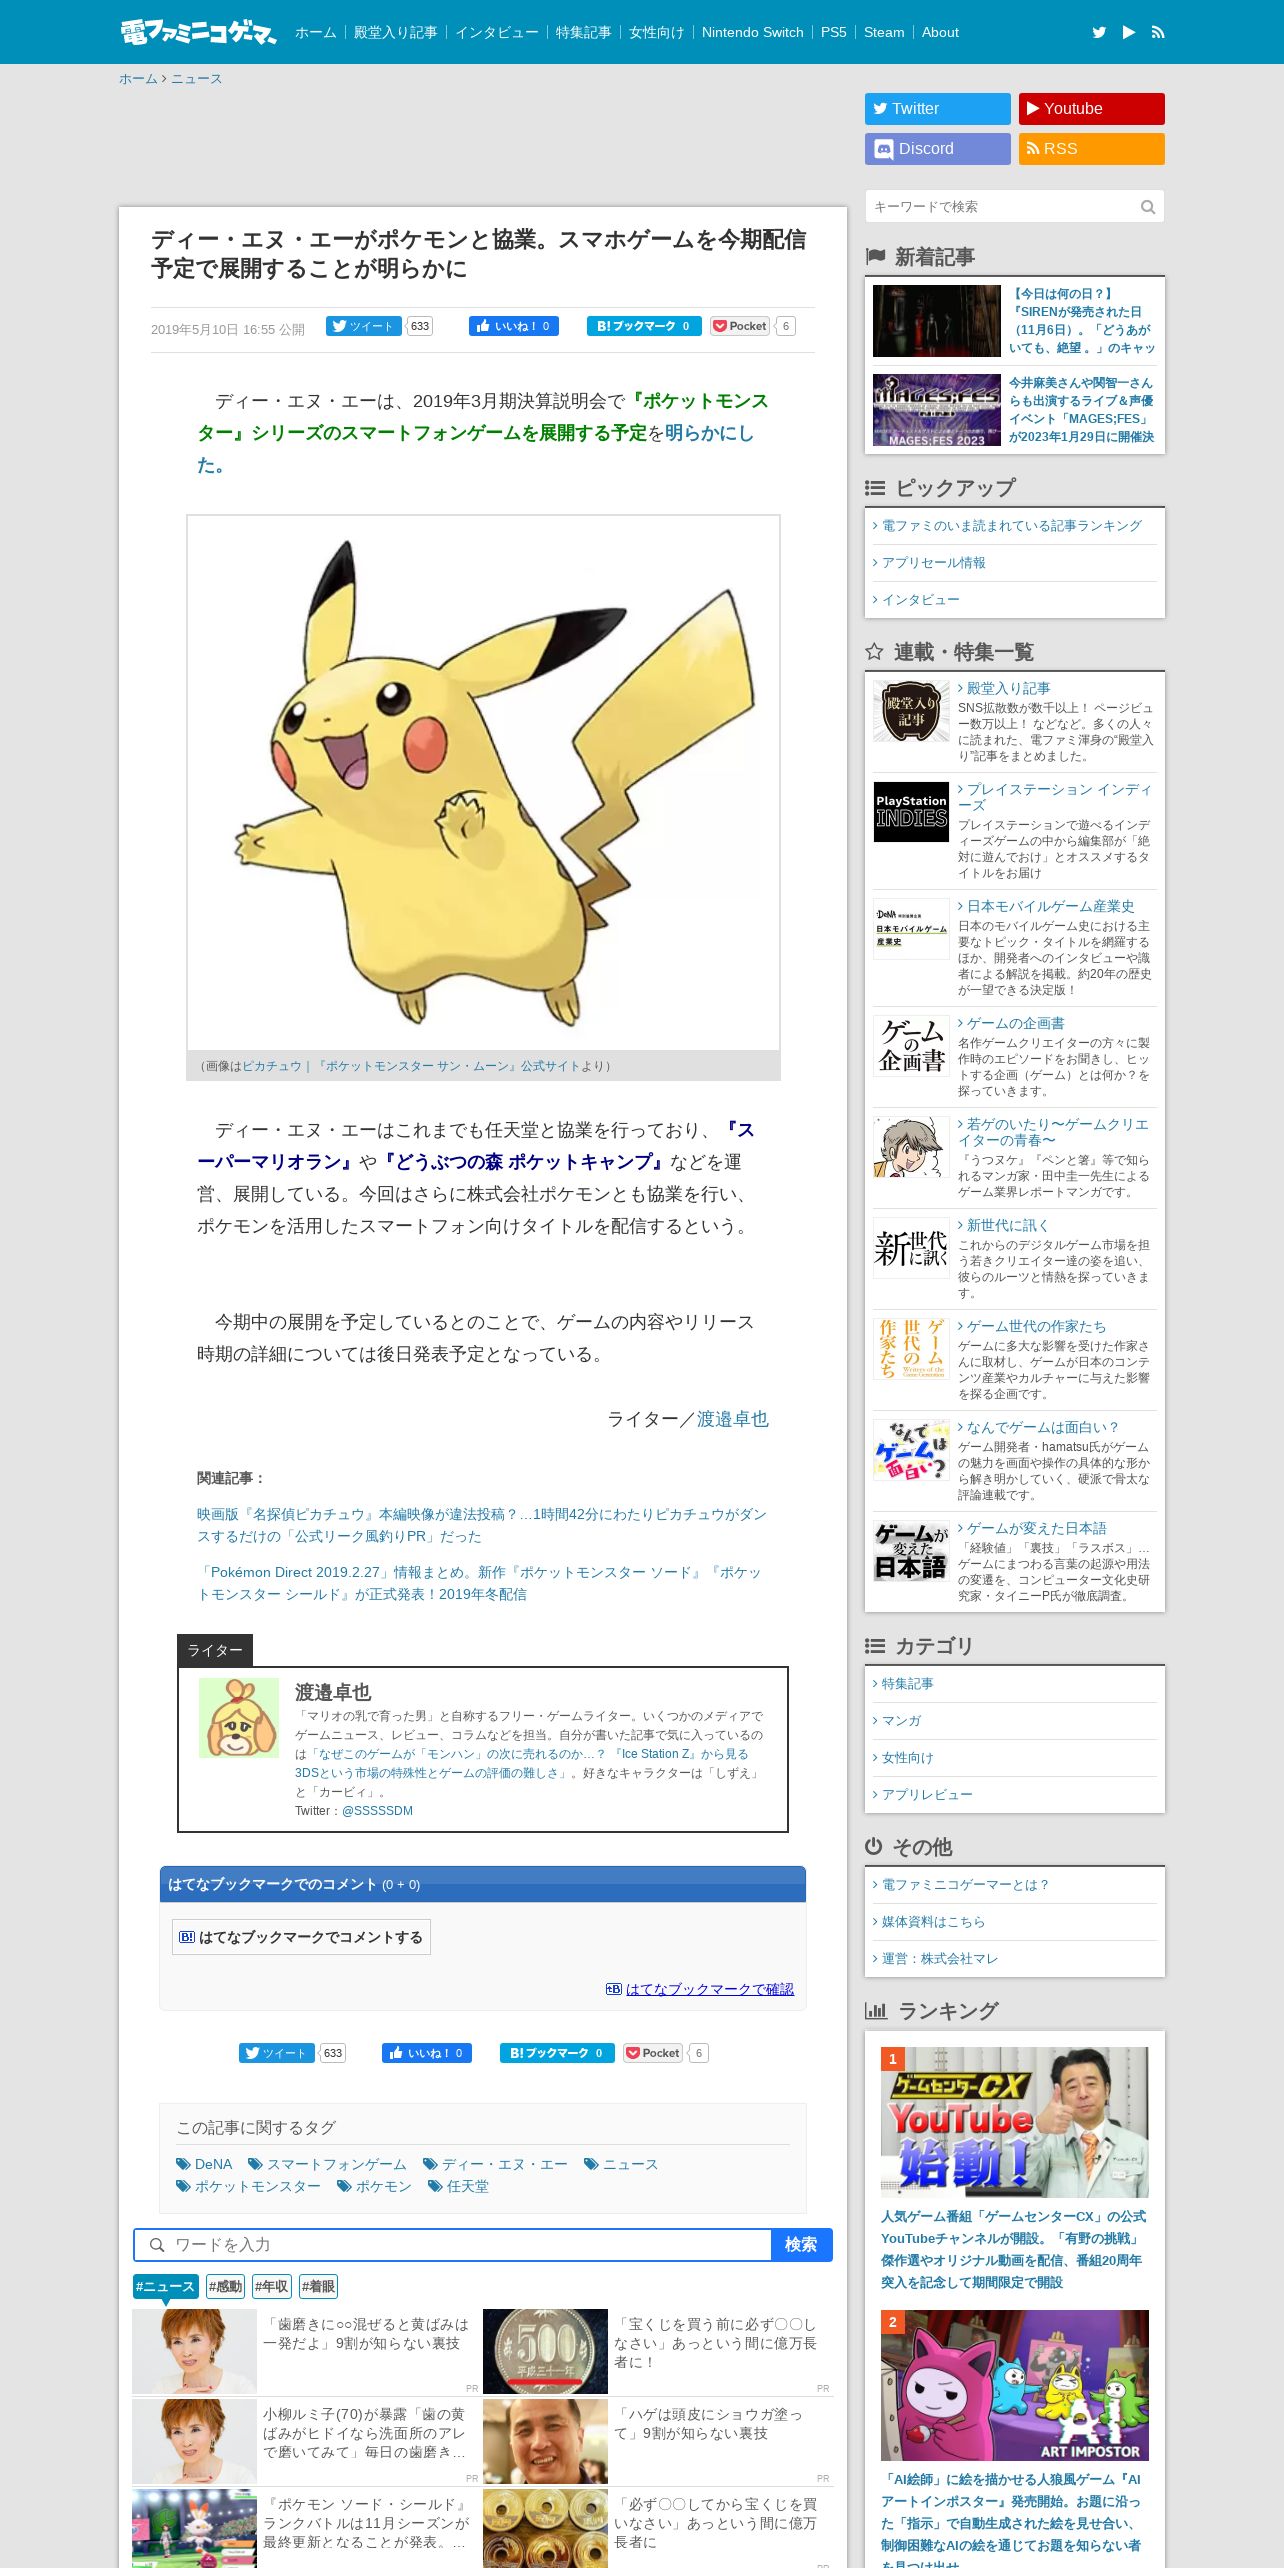Save to Pocket using the top Pocket button
The image size is (1284, 2568).
pos(740,326)
